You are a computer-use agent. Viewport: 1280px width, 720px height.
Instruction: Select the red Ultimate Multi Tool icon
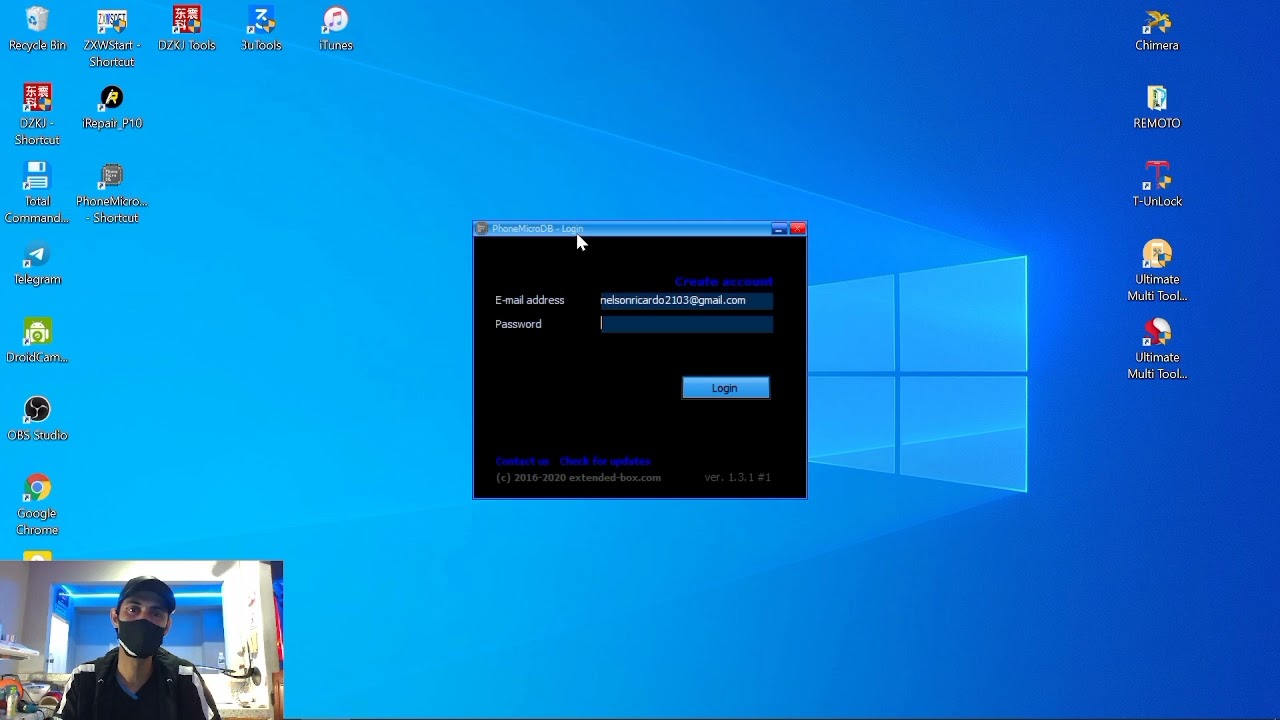[x=1157, y=349]
